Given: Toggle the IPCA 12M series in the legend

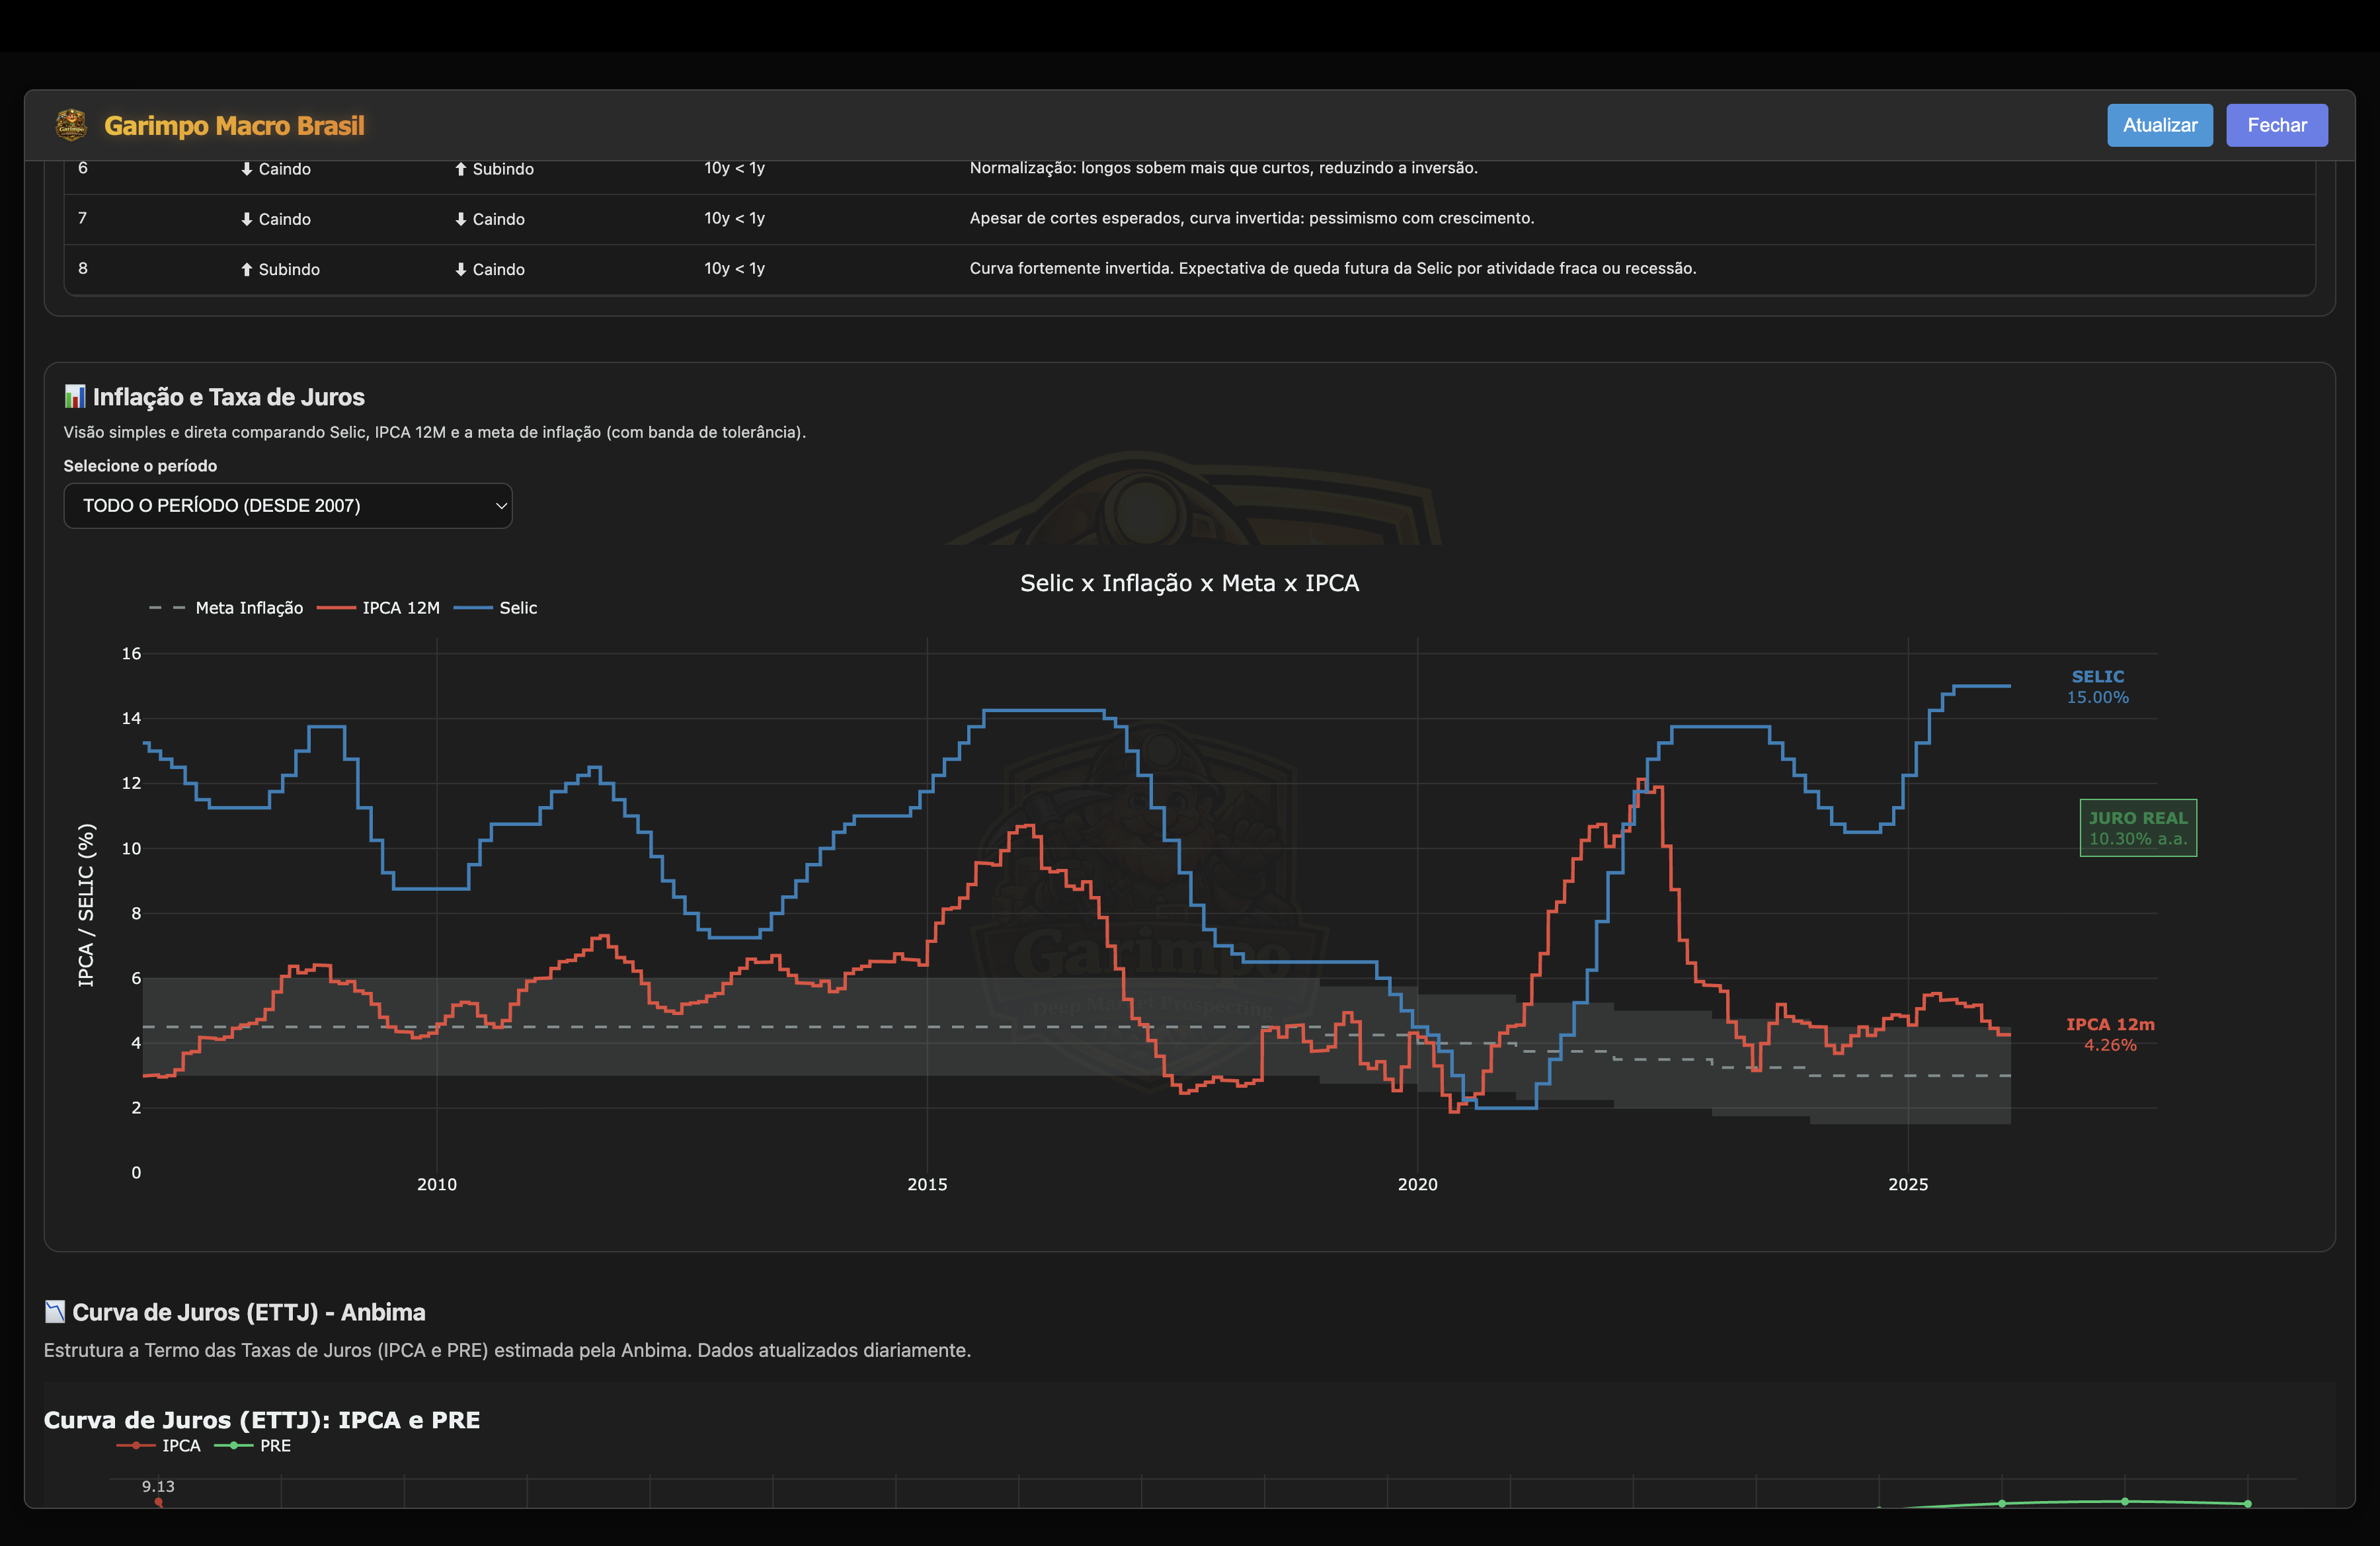Looking at the screenshot, I should point(400,607).
